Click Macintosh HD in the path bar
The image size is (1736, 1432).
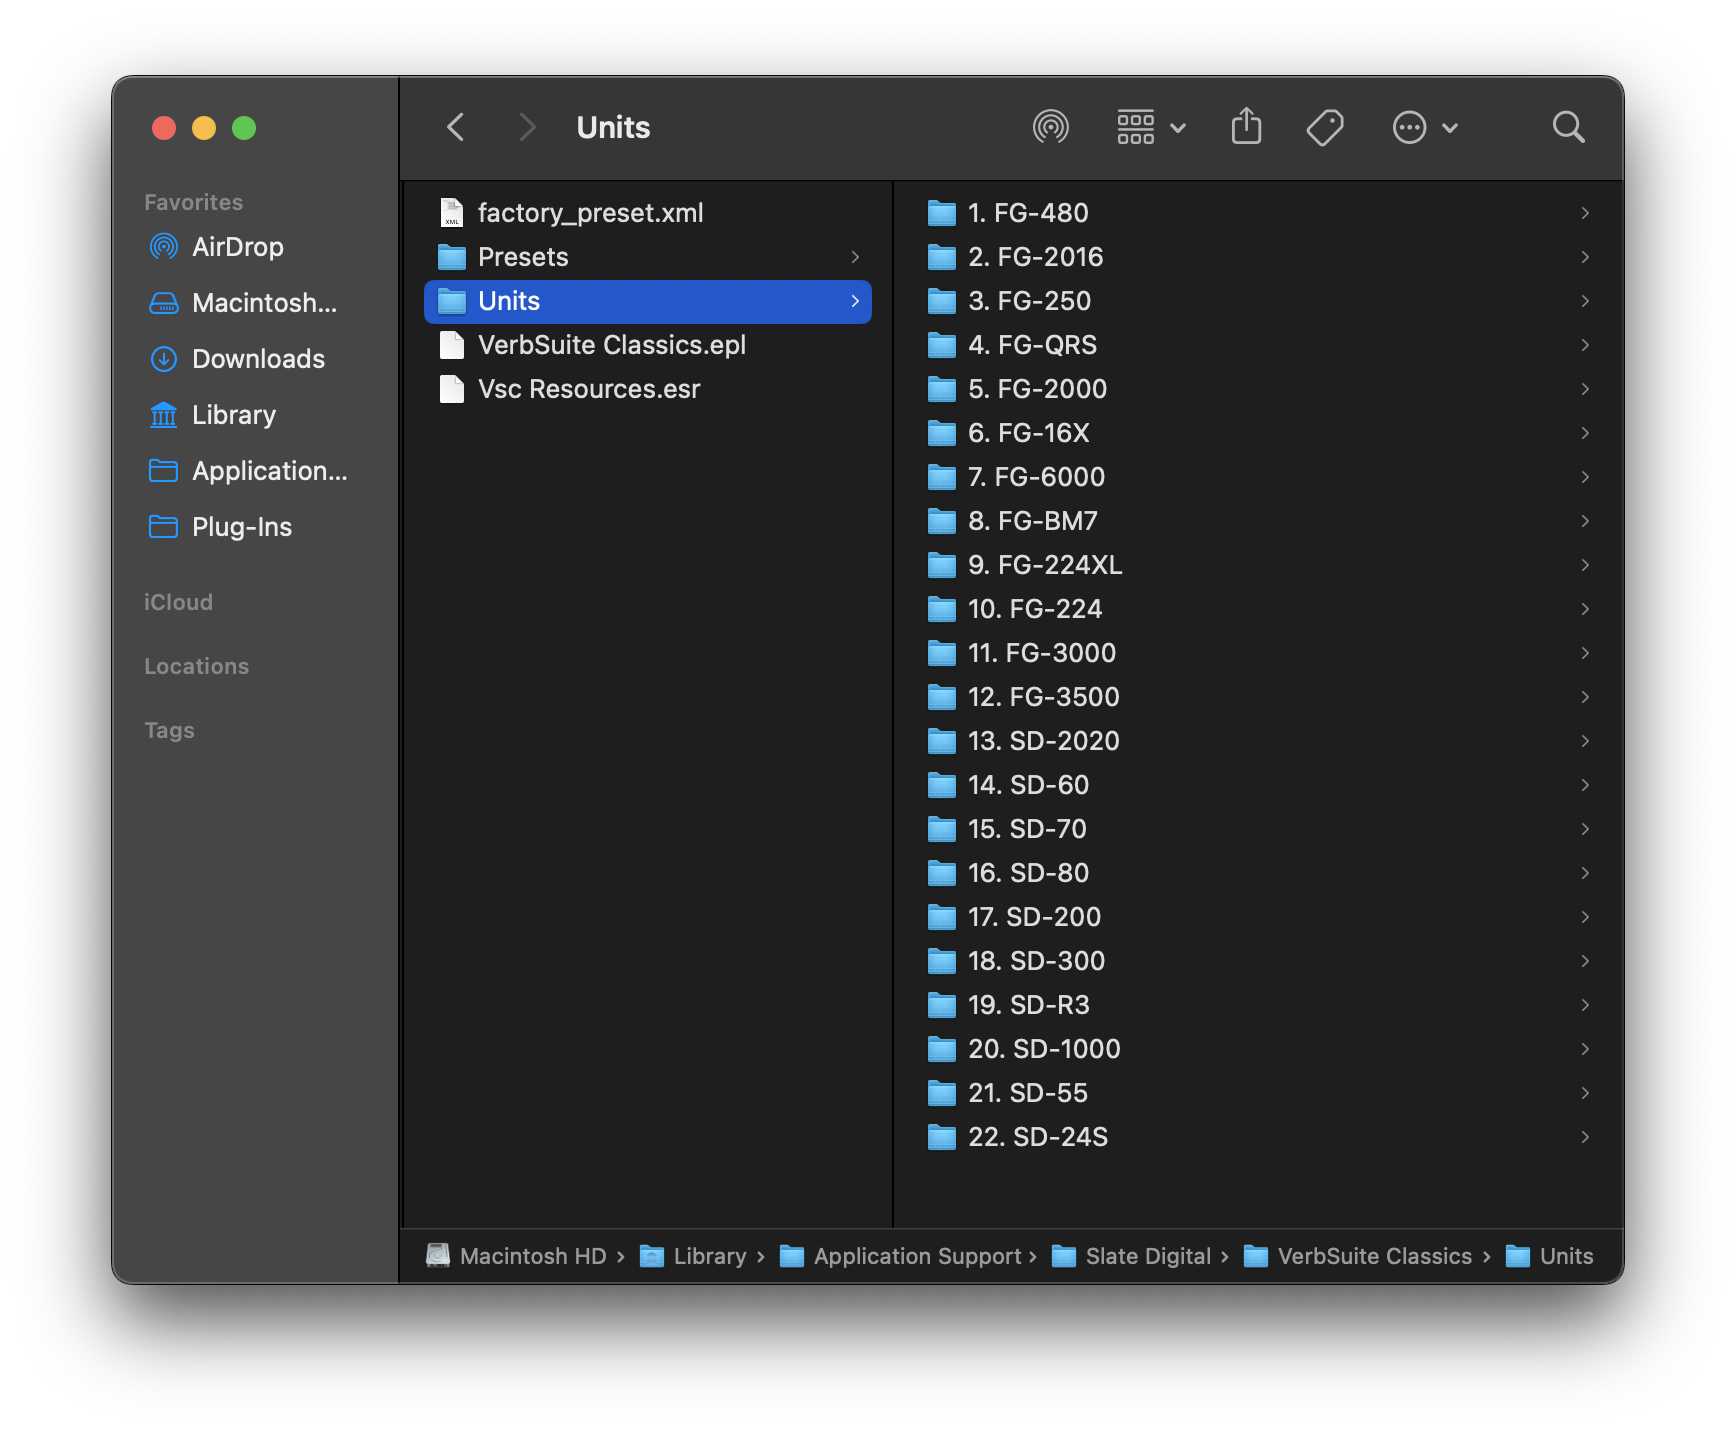pyautogui.click(x=516, y=1256)
